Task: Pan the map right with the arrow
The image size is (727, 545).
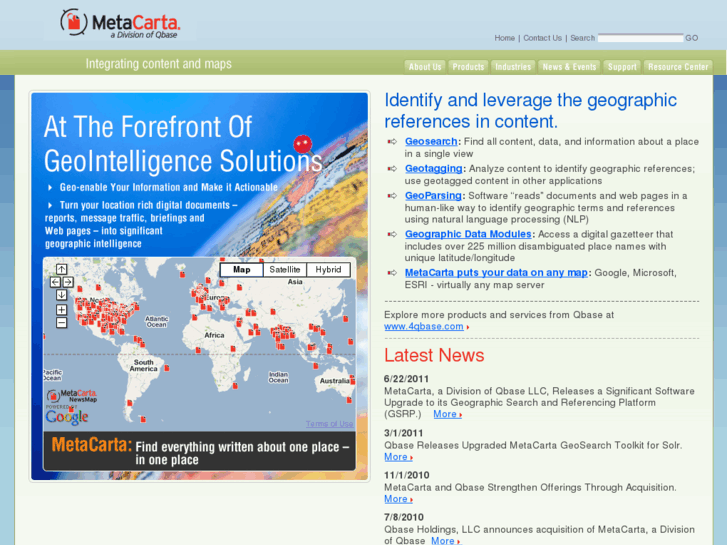Action: tap(68, 282)
